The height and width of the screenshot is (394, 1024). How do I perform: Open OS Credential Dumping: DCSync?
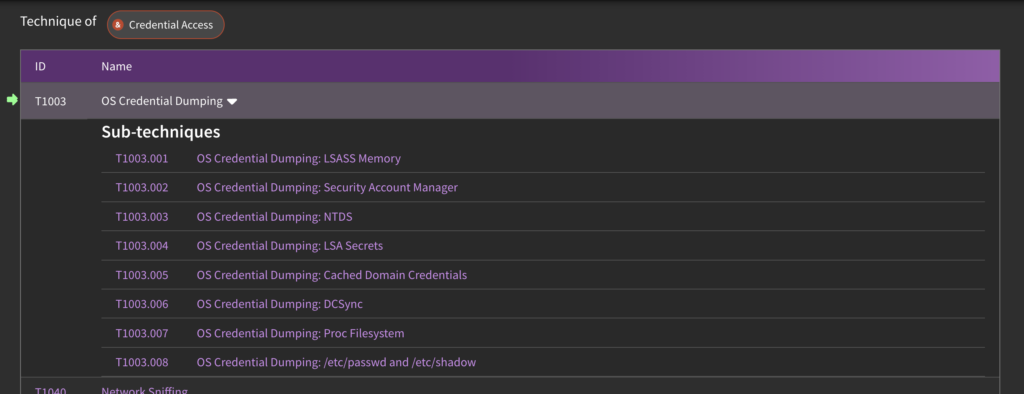[x=280, y=304]
